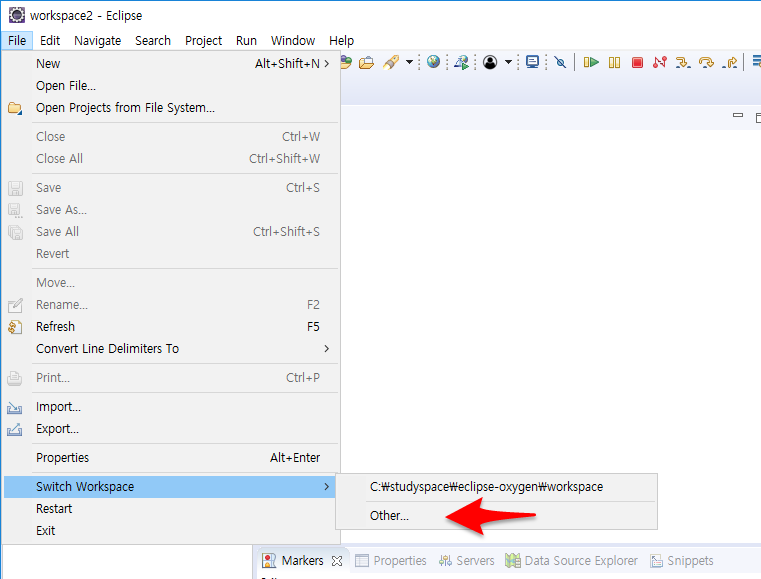Viewport: 761px width, 579px height.
Task: Click the Disconnect debug icon
Action: coord(660,62)
